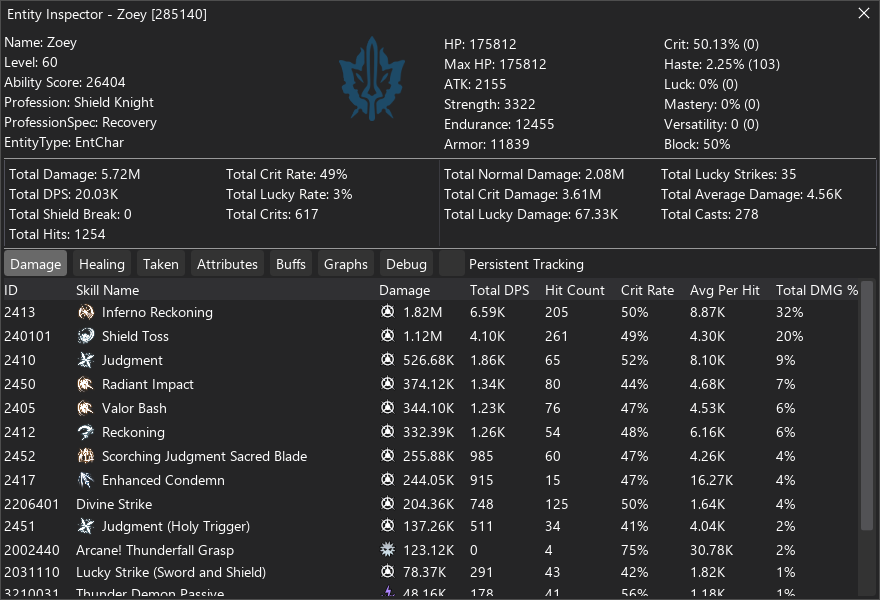Click the Armor: 11839 stat

pos(487,144)
